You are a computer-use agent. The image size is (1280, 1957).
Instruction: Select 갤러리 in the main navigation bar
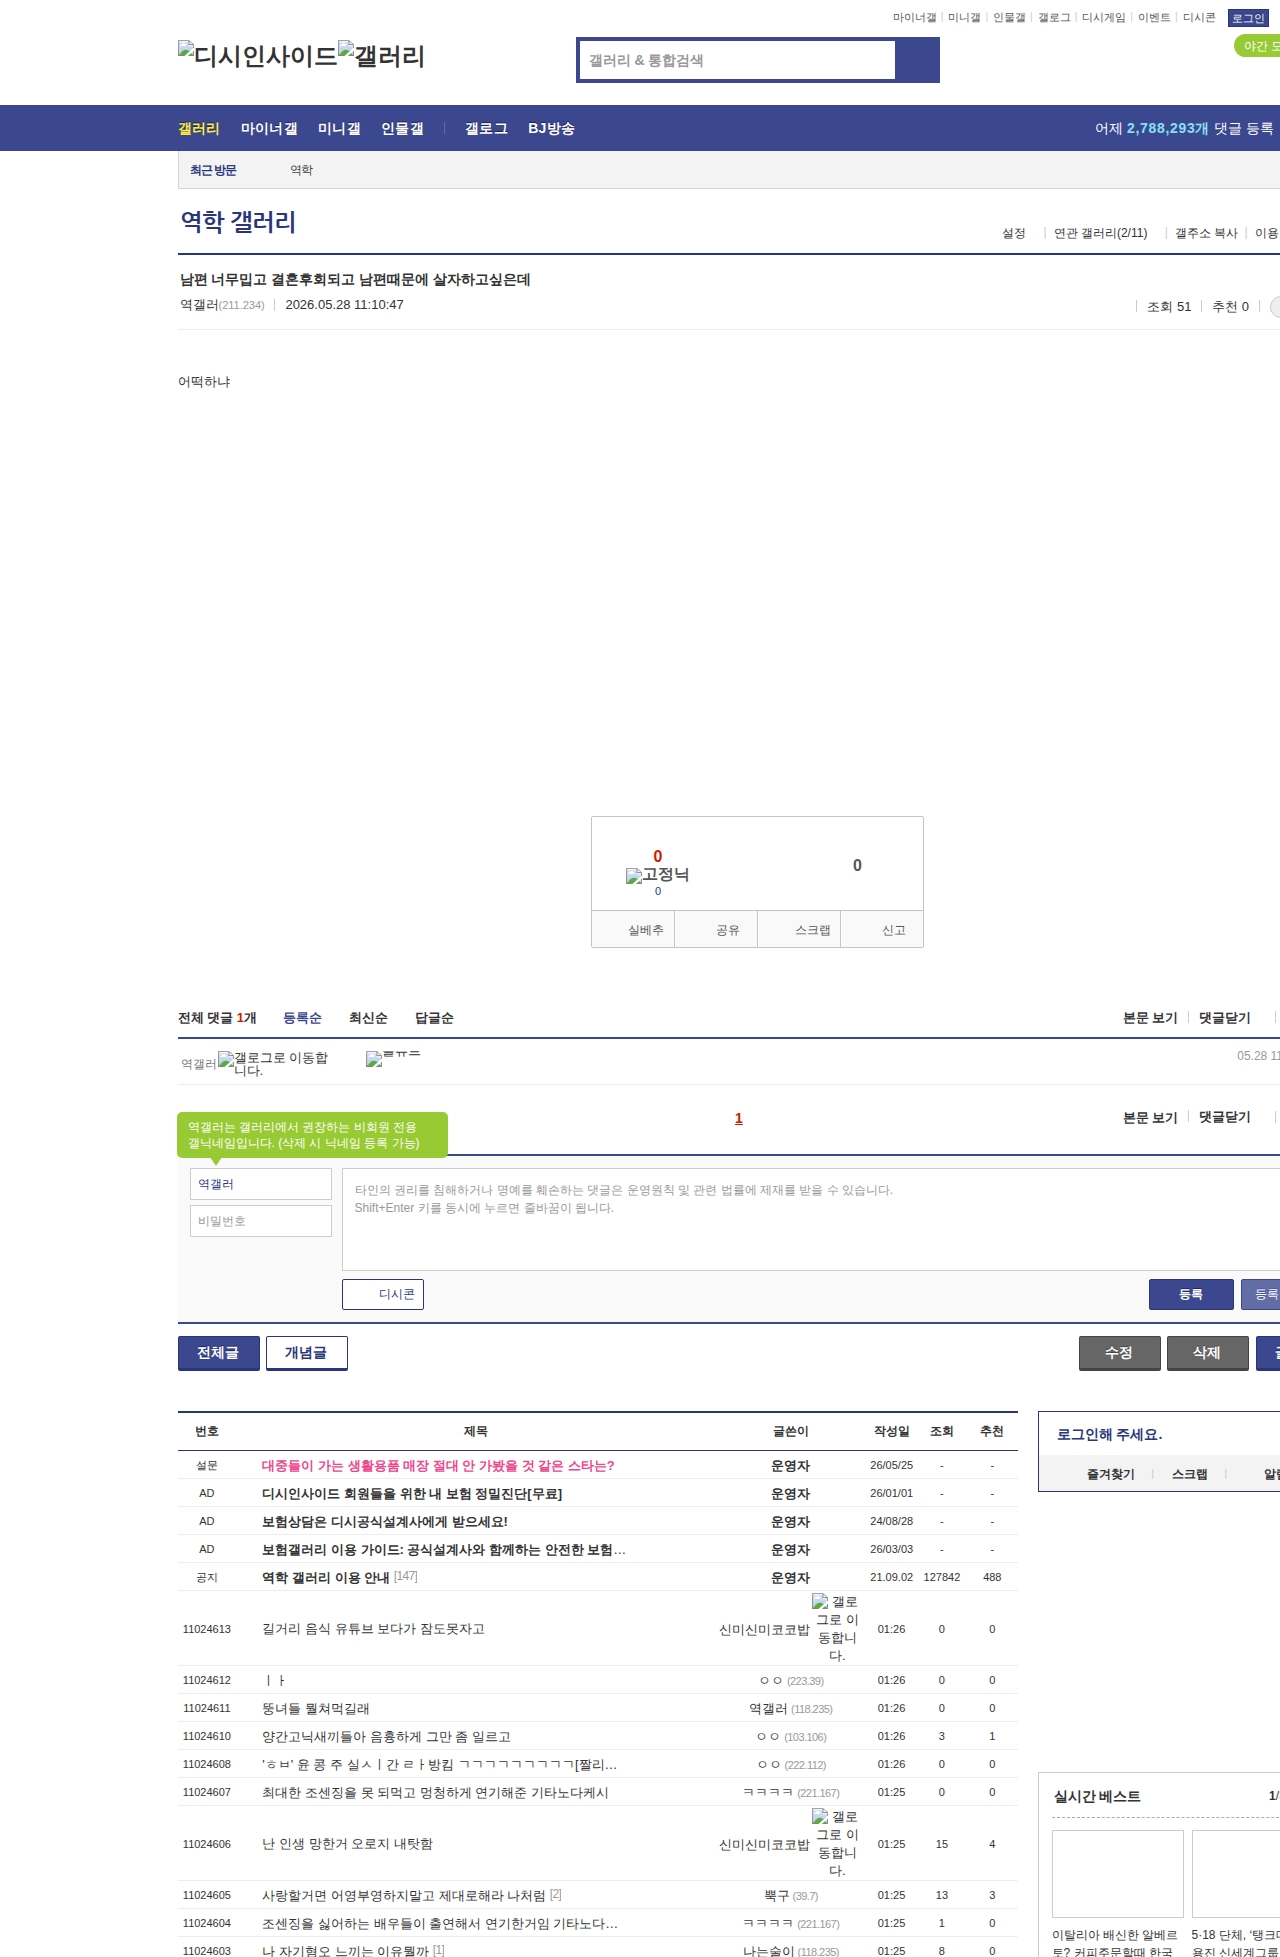(199, 128)
